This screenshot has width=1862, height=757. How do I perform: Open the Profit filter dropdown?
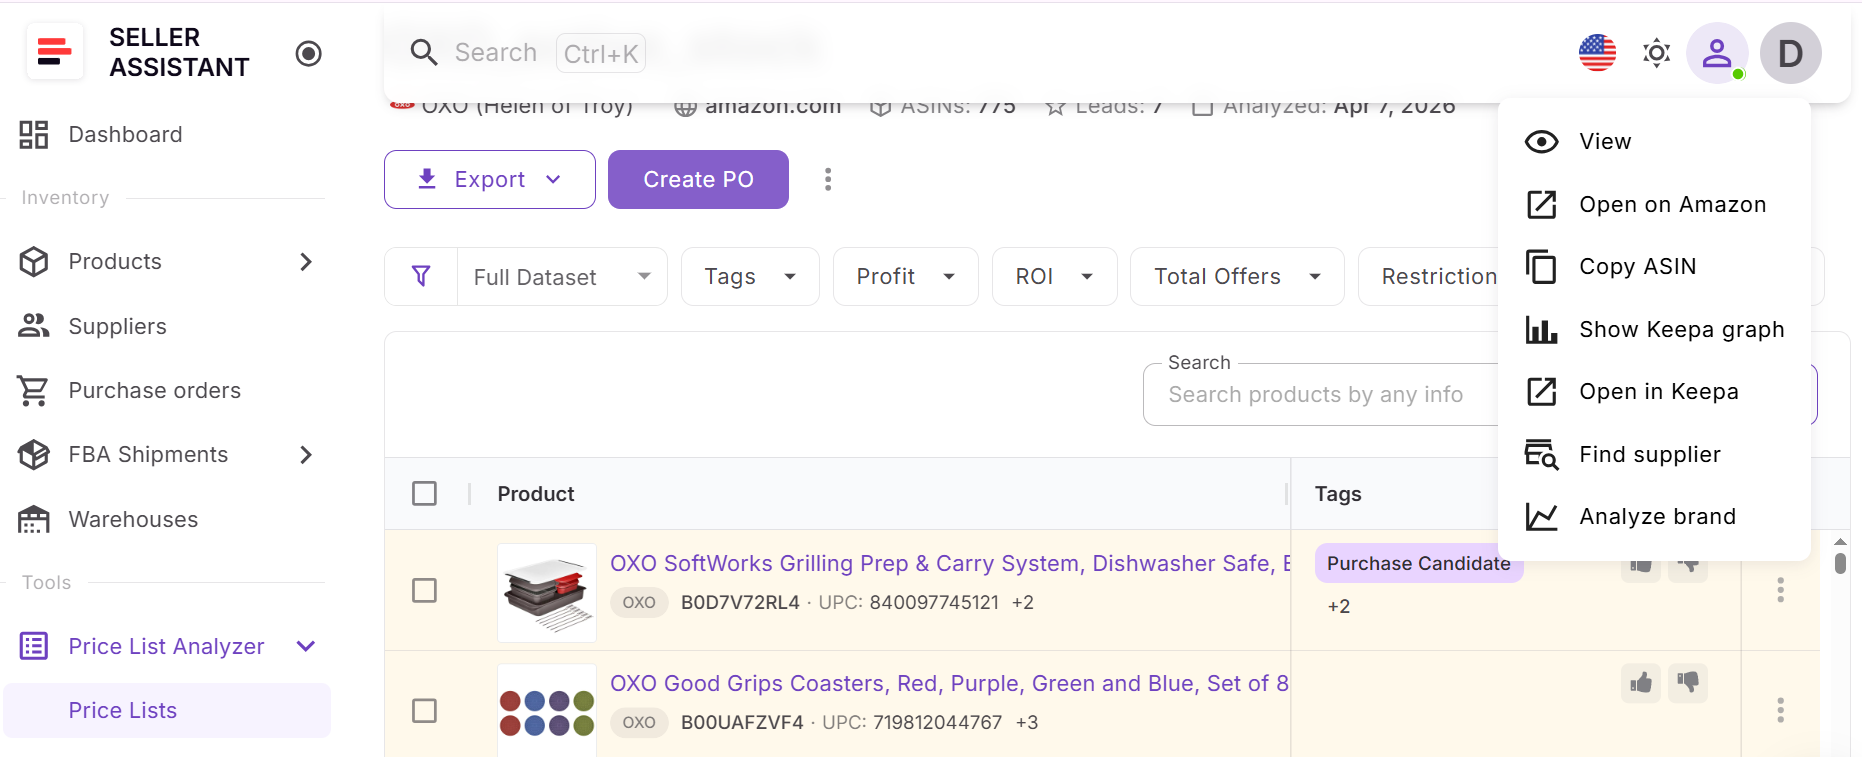pyautogui.click(x=906, y=277)
